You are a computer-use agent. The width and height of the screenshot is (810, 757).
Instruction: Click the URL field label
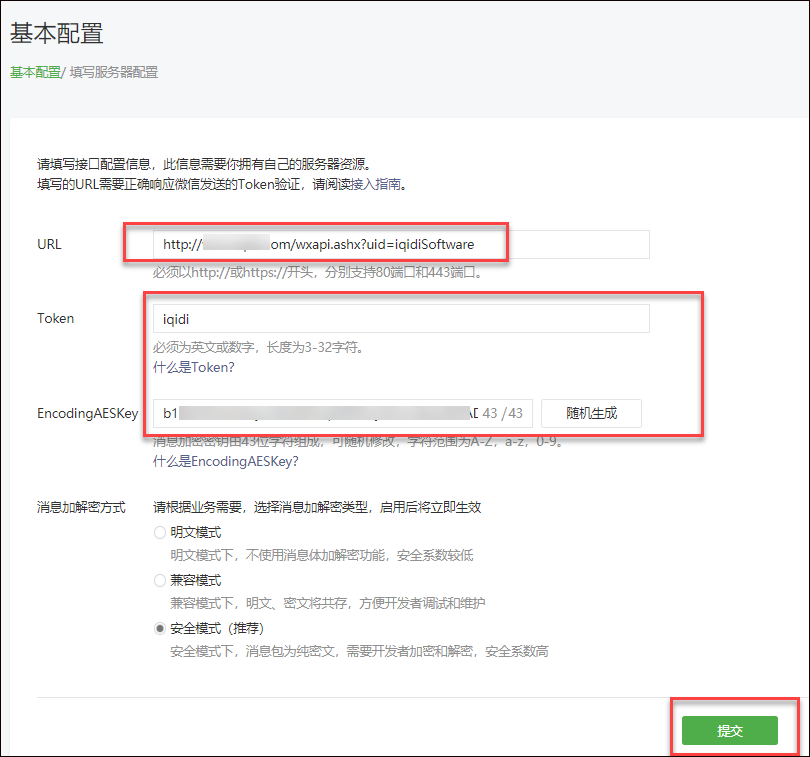[49, 244]
